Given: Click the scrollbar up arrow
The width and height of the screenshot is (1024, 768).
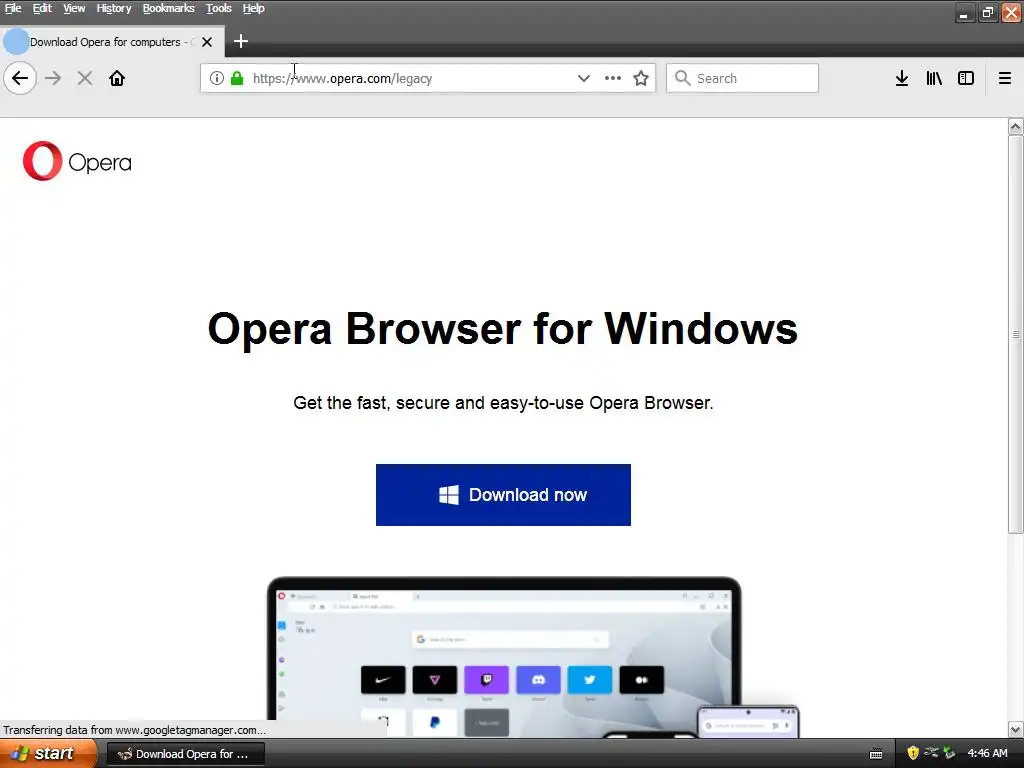Looking at the screenshot, I should tap(1016, 127).
